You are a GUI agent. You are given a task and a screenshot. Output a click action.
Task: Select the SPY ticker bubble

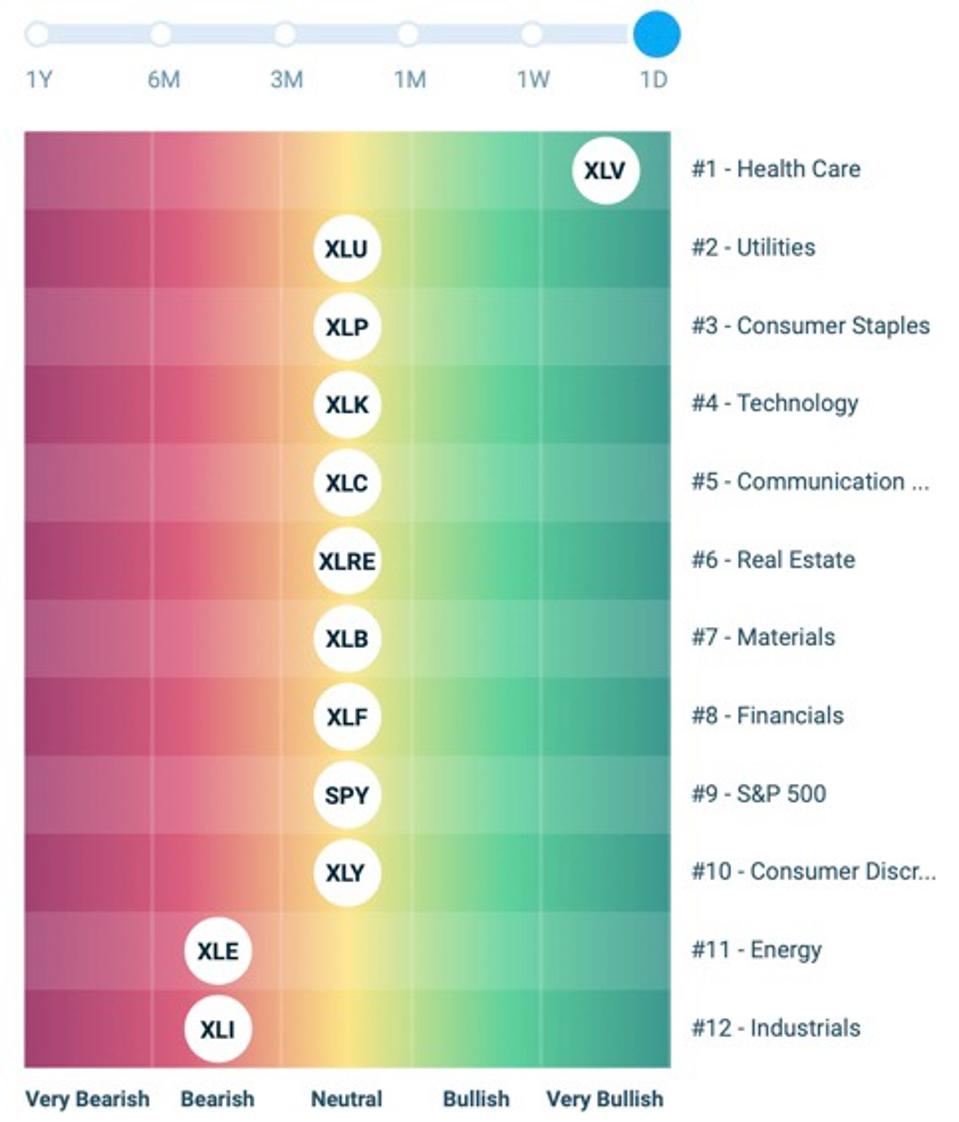point(347,795)
